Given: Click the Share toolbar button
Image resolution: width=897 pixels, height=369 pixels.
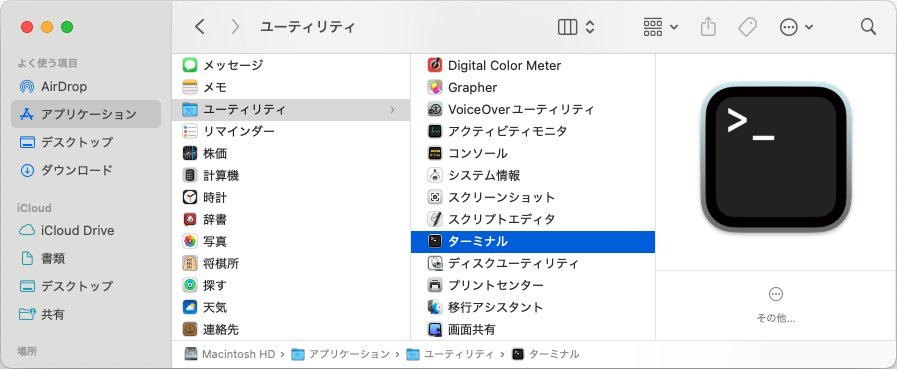Looking at the screenshot, I should (708, 27).
